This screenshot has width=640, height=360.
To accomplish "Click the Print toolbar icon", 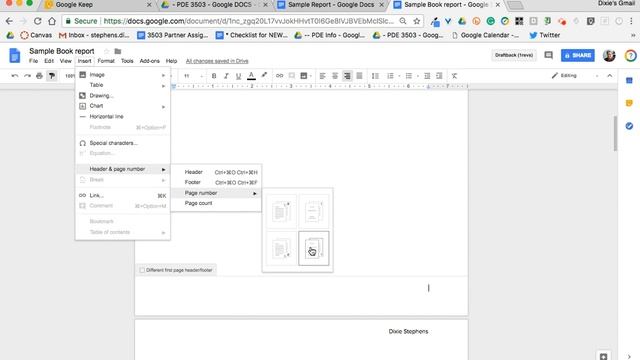I will [39, 76].
